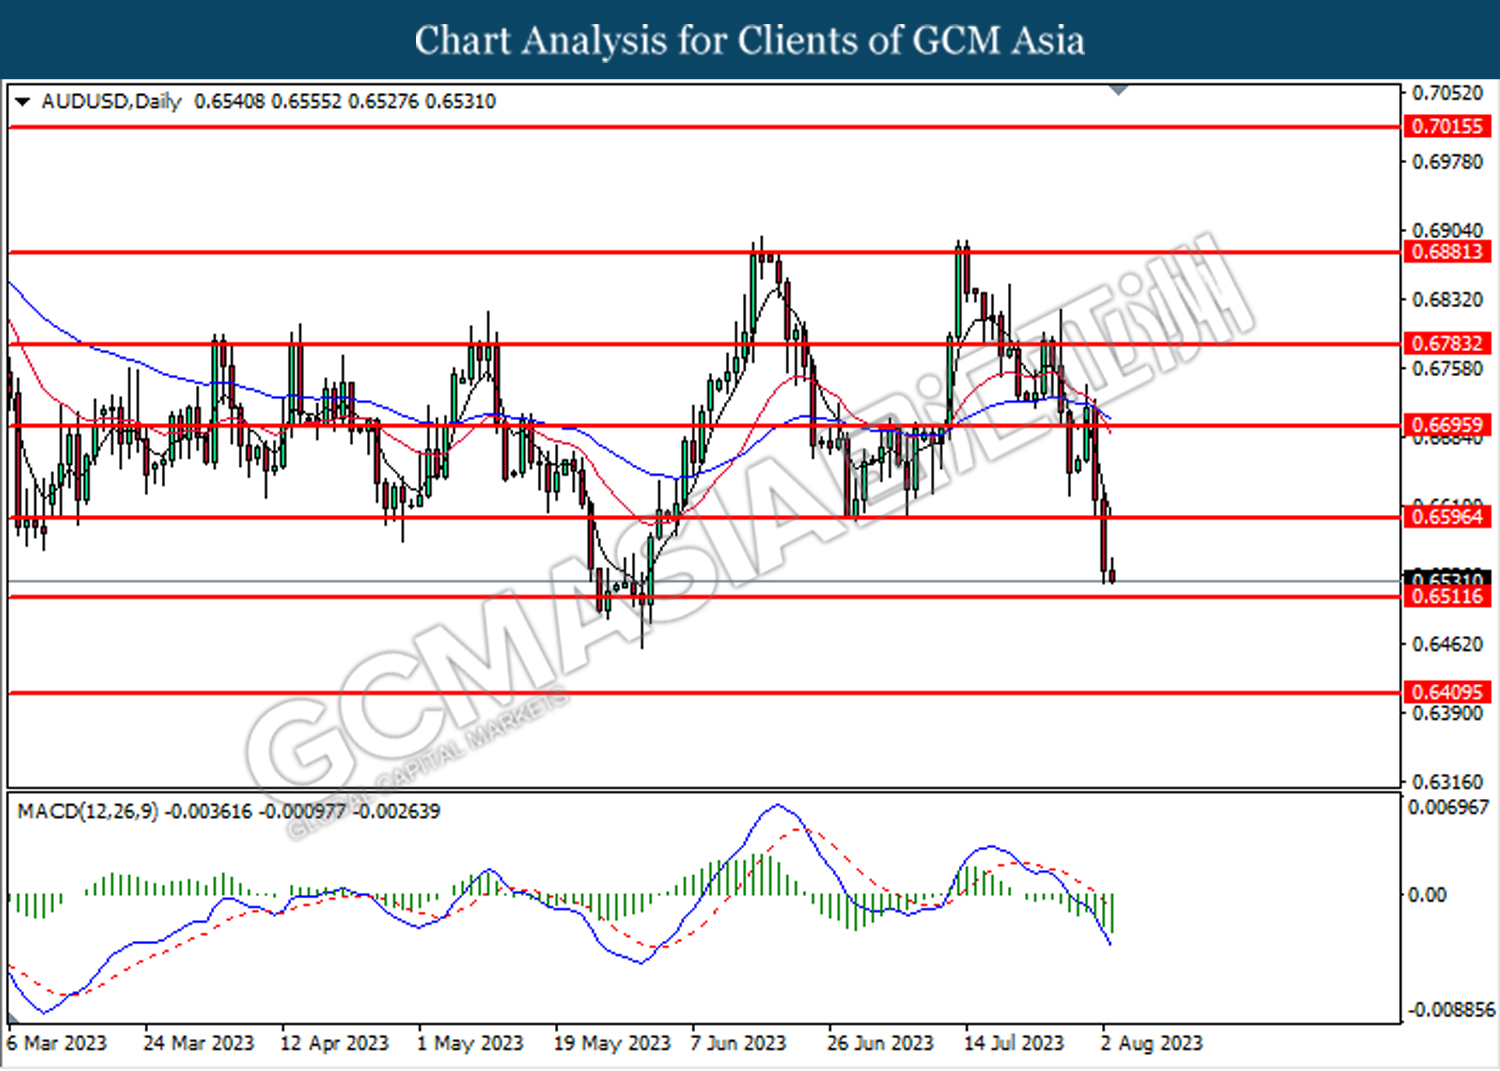Click the 0.70155 red price label

1446,127
